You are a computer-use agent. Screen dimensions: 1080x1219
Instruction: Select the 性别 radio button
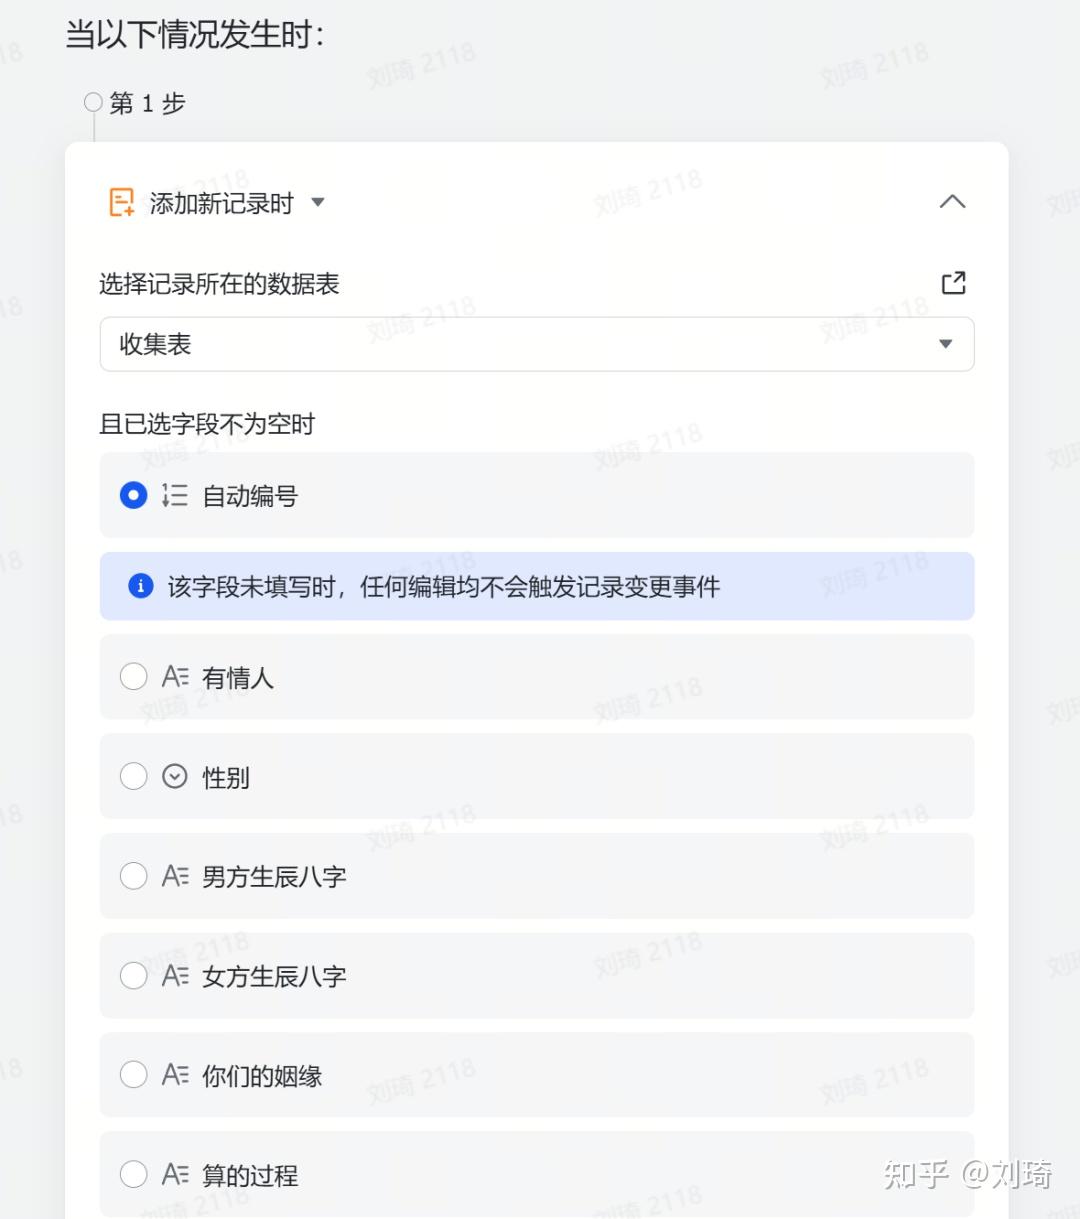coord(133,776)
